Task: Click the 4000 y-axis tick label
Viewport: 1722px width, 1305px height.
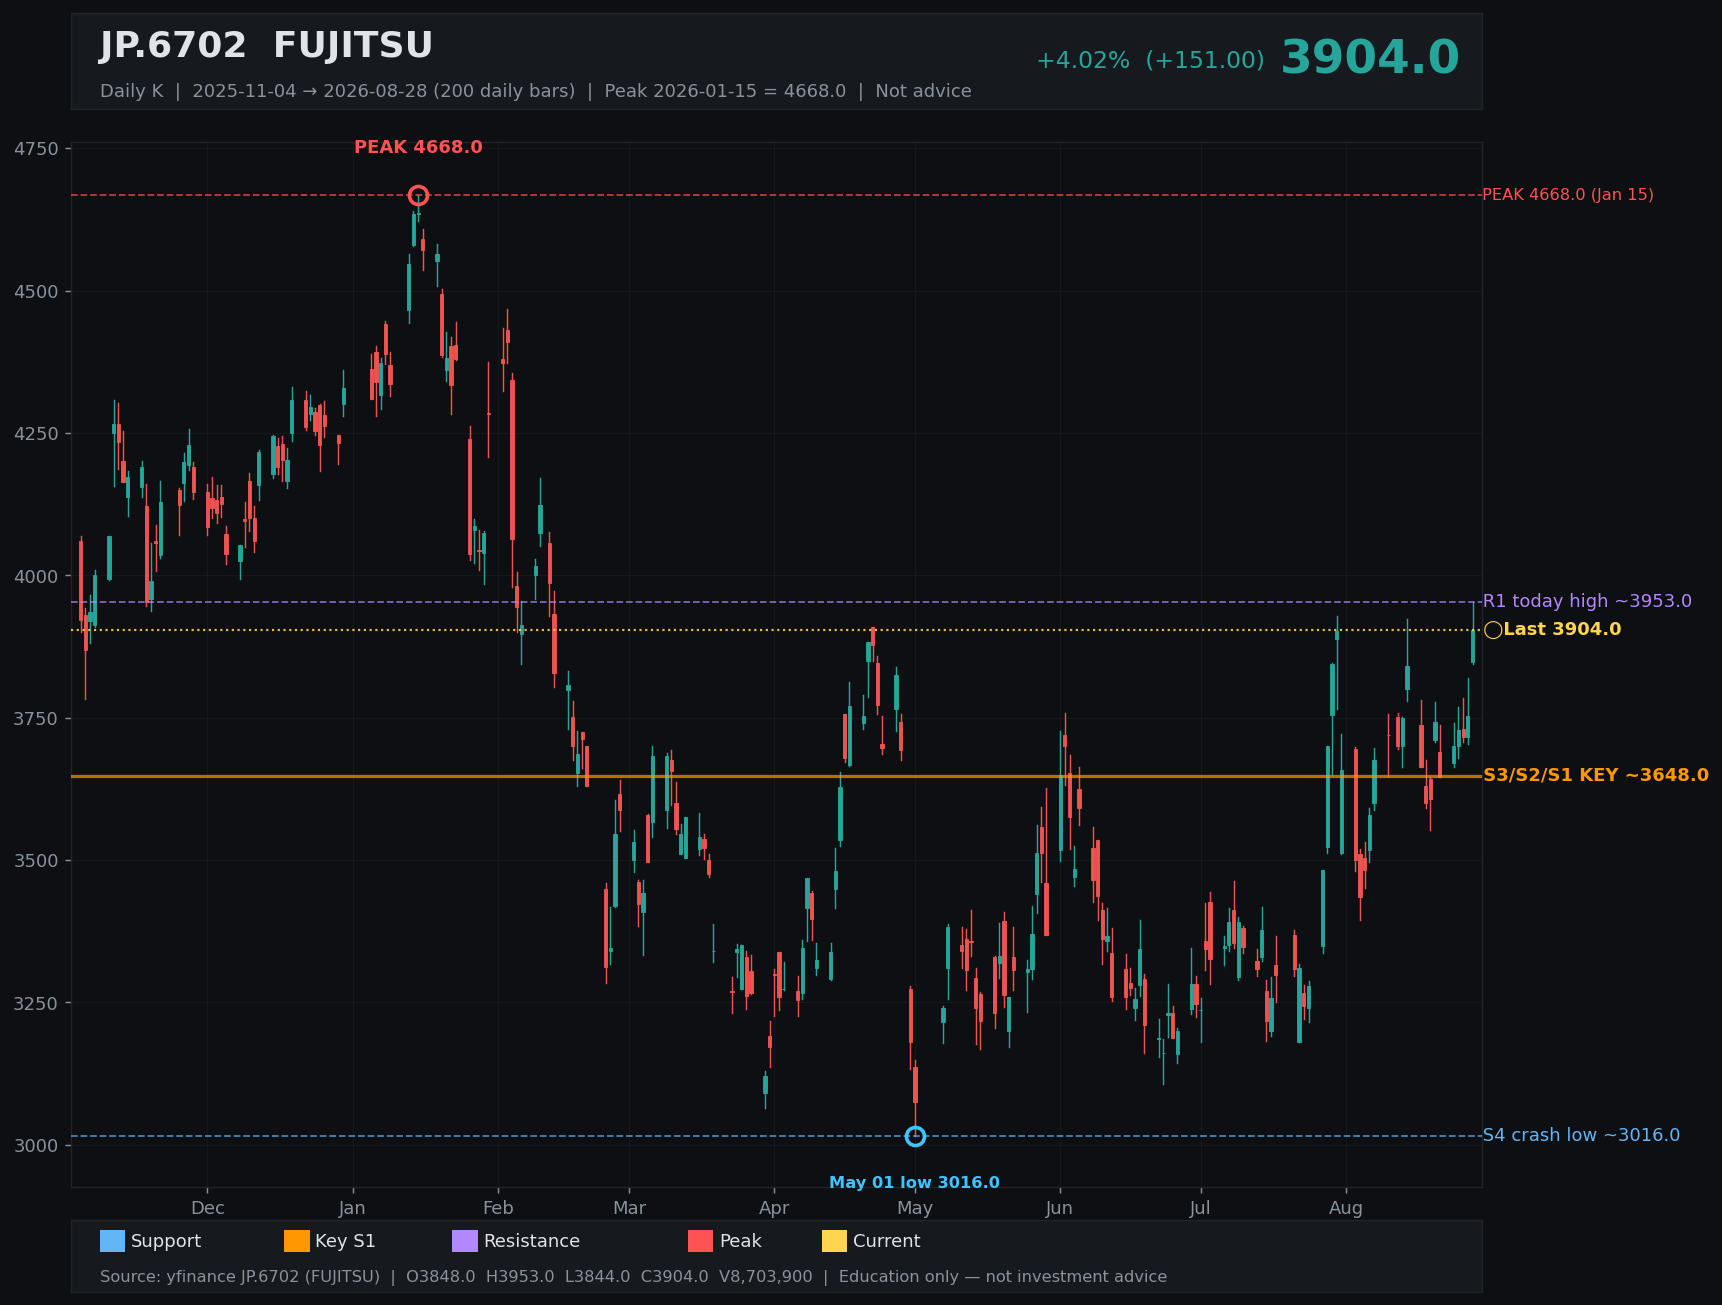Action: coord(37,577)
